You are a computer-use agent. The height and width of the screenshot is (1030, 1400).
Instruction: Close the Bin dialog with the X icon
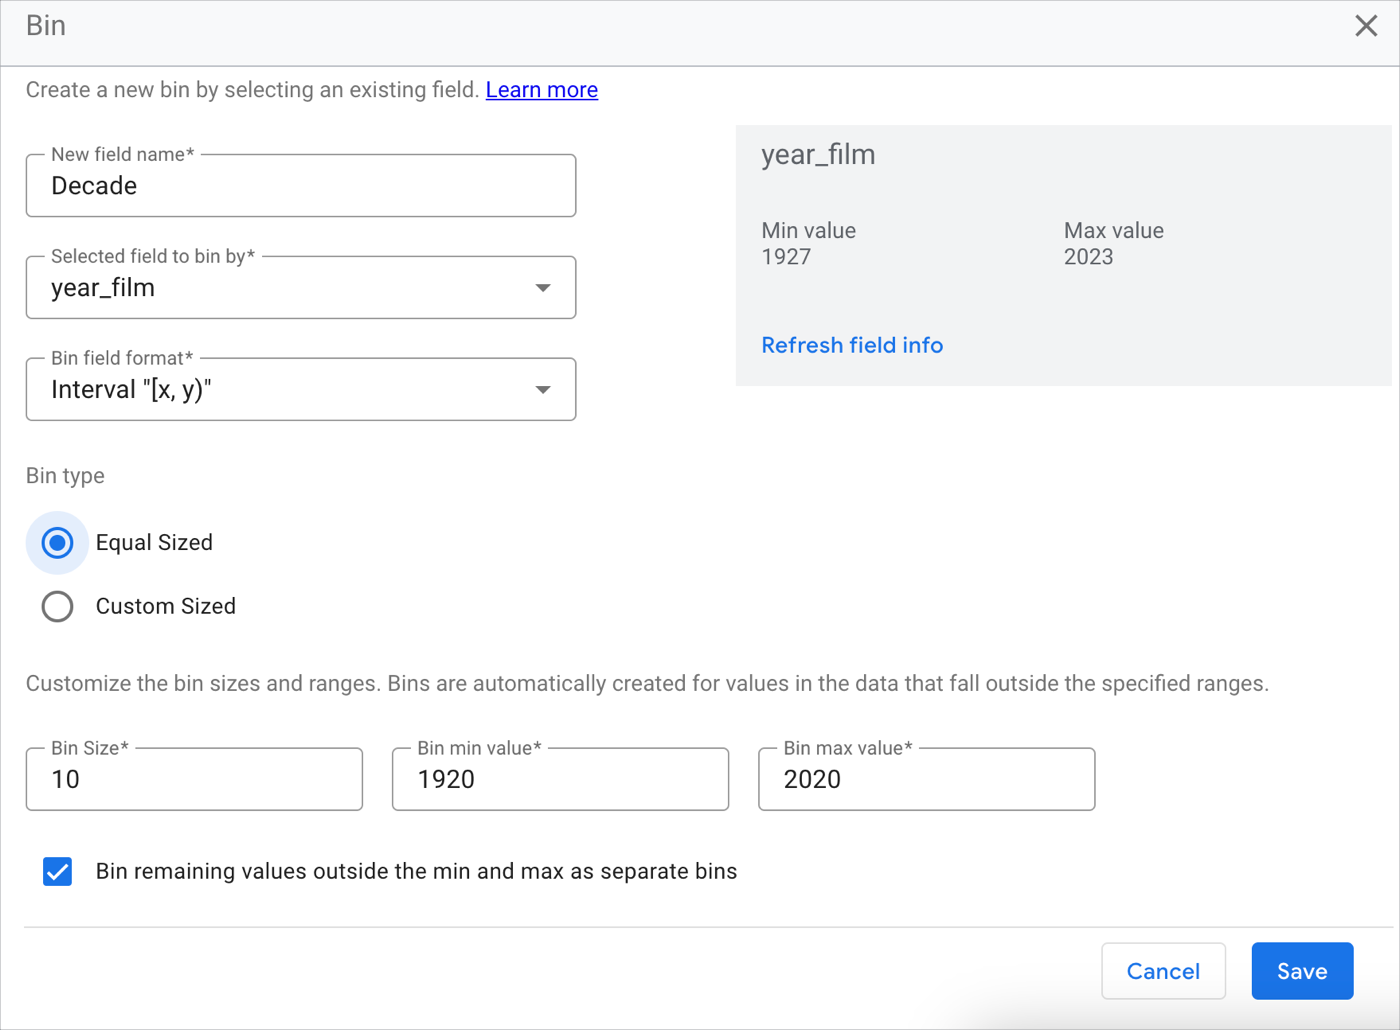tap(1366, 26)
